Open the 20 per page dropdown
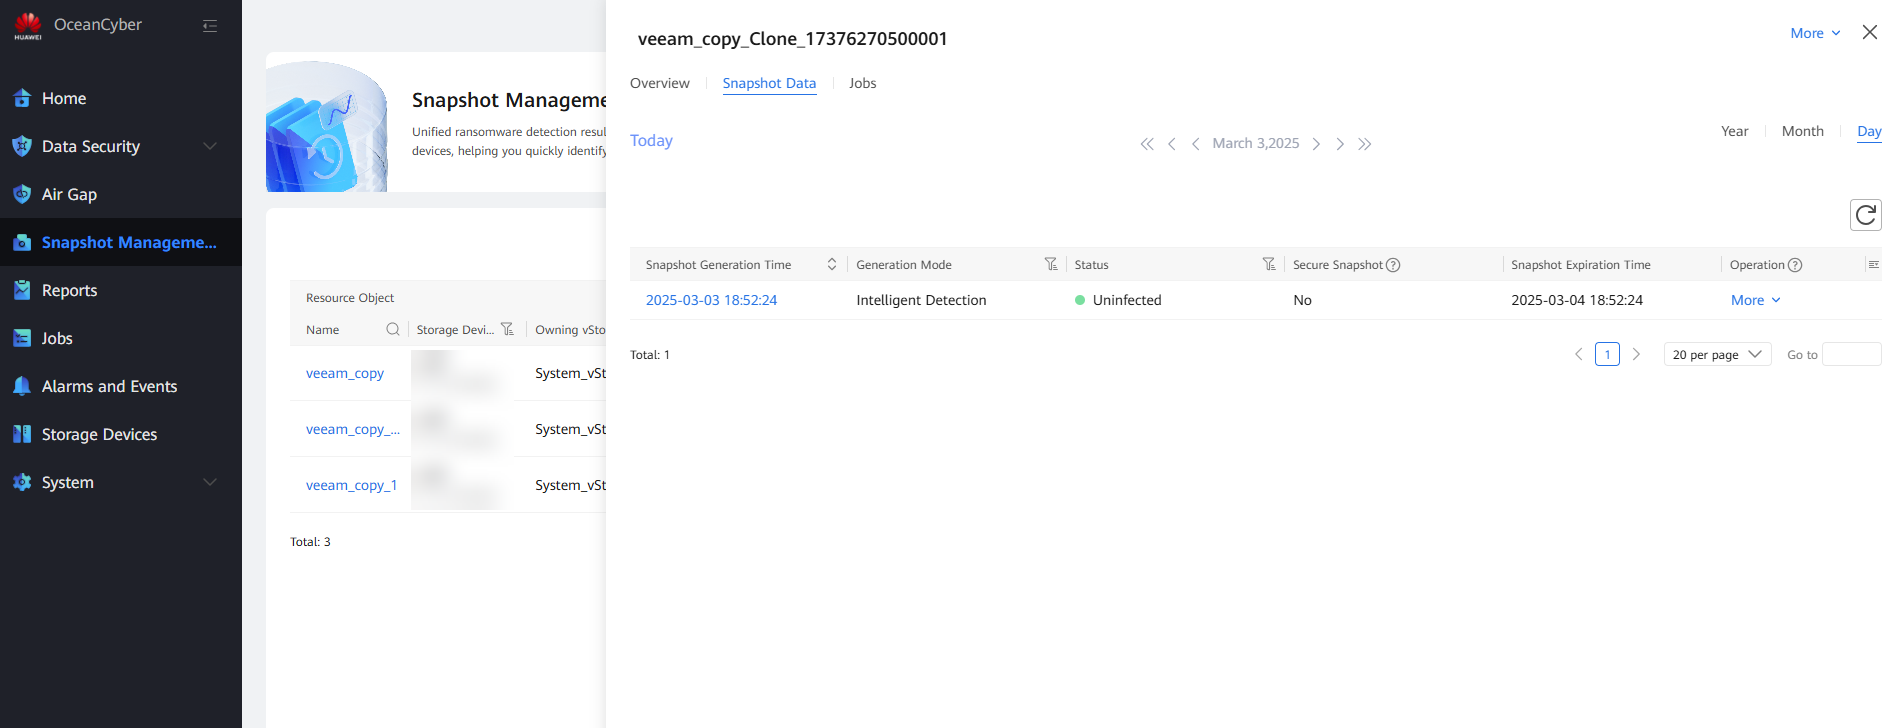 [x=1717, y=355]
